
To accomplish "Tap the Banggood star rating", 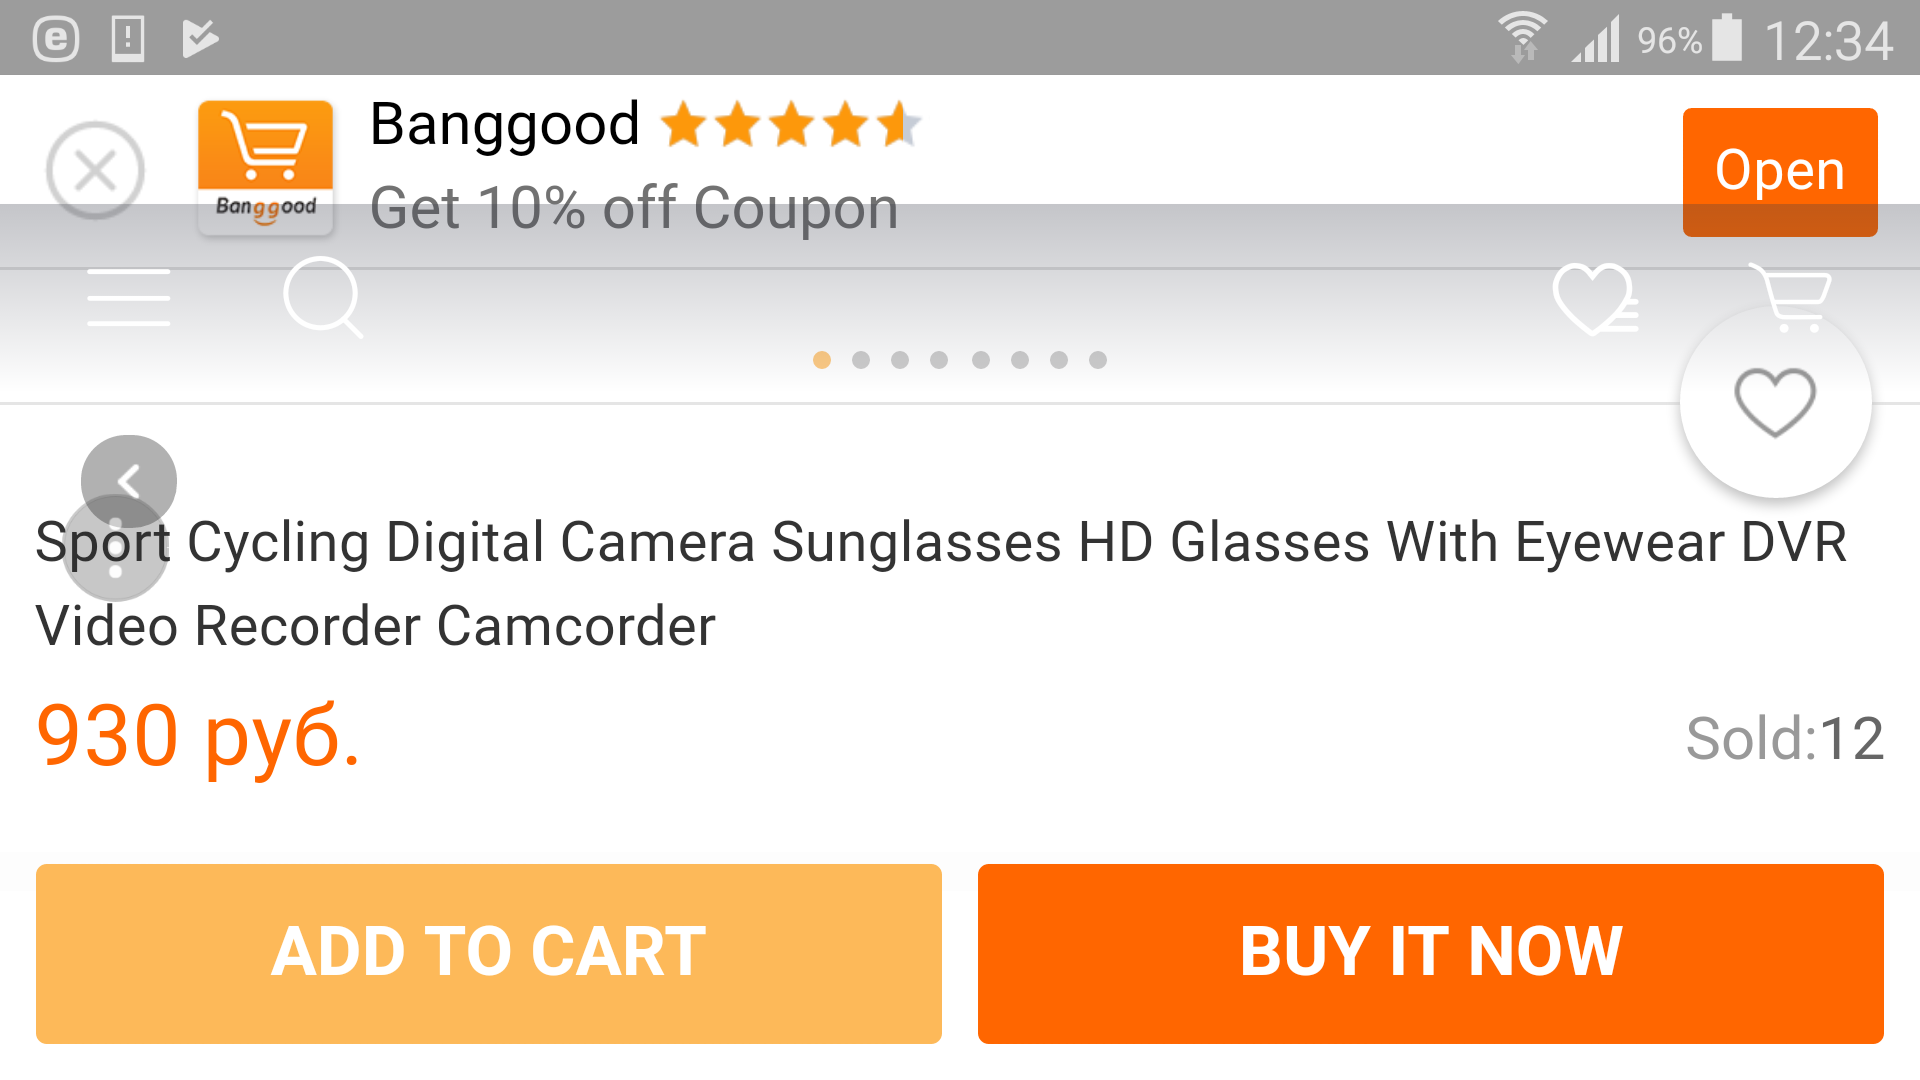I will pos(790,125).
